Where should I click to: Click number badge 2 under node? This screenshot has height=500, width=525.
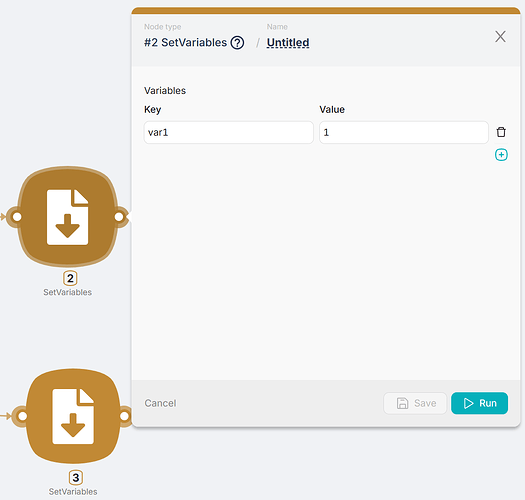tap(70, 278)
